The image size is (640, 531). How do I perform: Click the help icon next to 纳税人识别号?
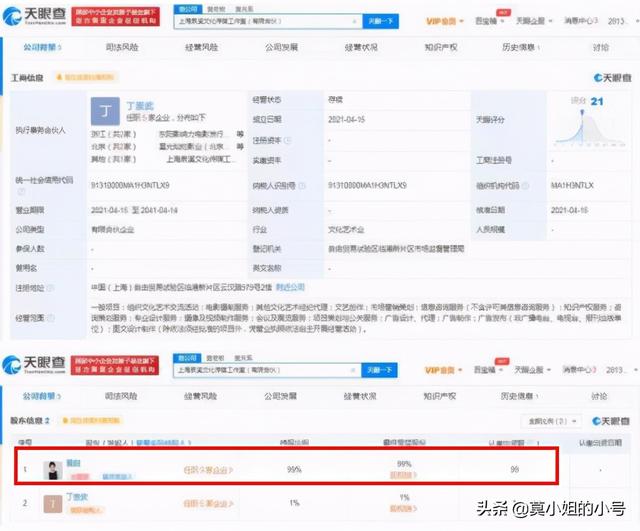tap(302, 186)
